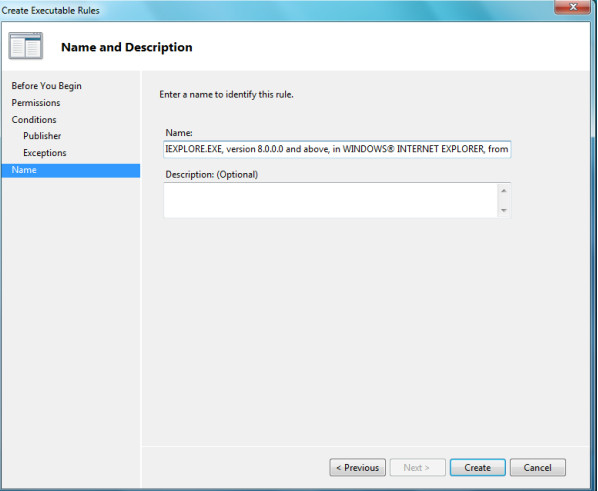The height and width of the screenshot is (491, 598).
Task: Open the Permissions step in the sidebar
Action: [x=36, y=103]
